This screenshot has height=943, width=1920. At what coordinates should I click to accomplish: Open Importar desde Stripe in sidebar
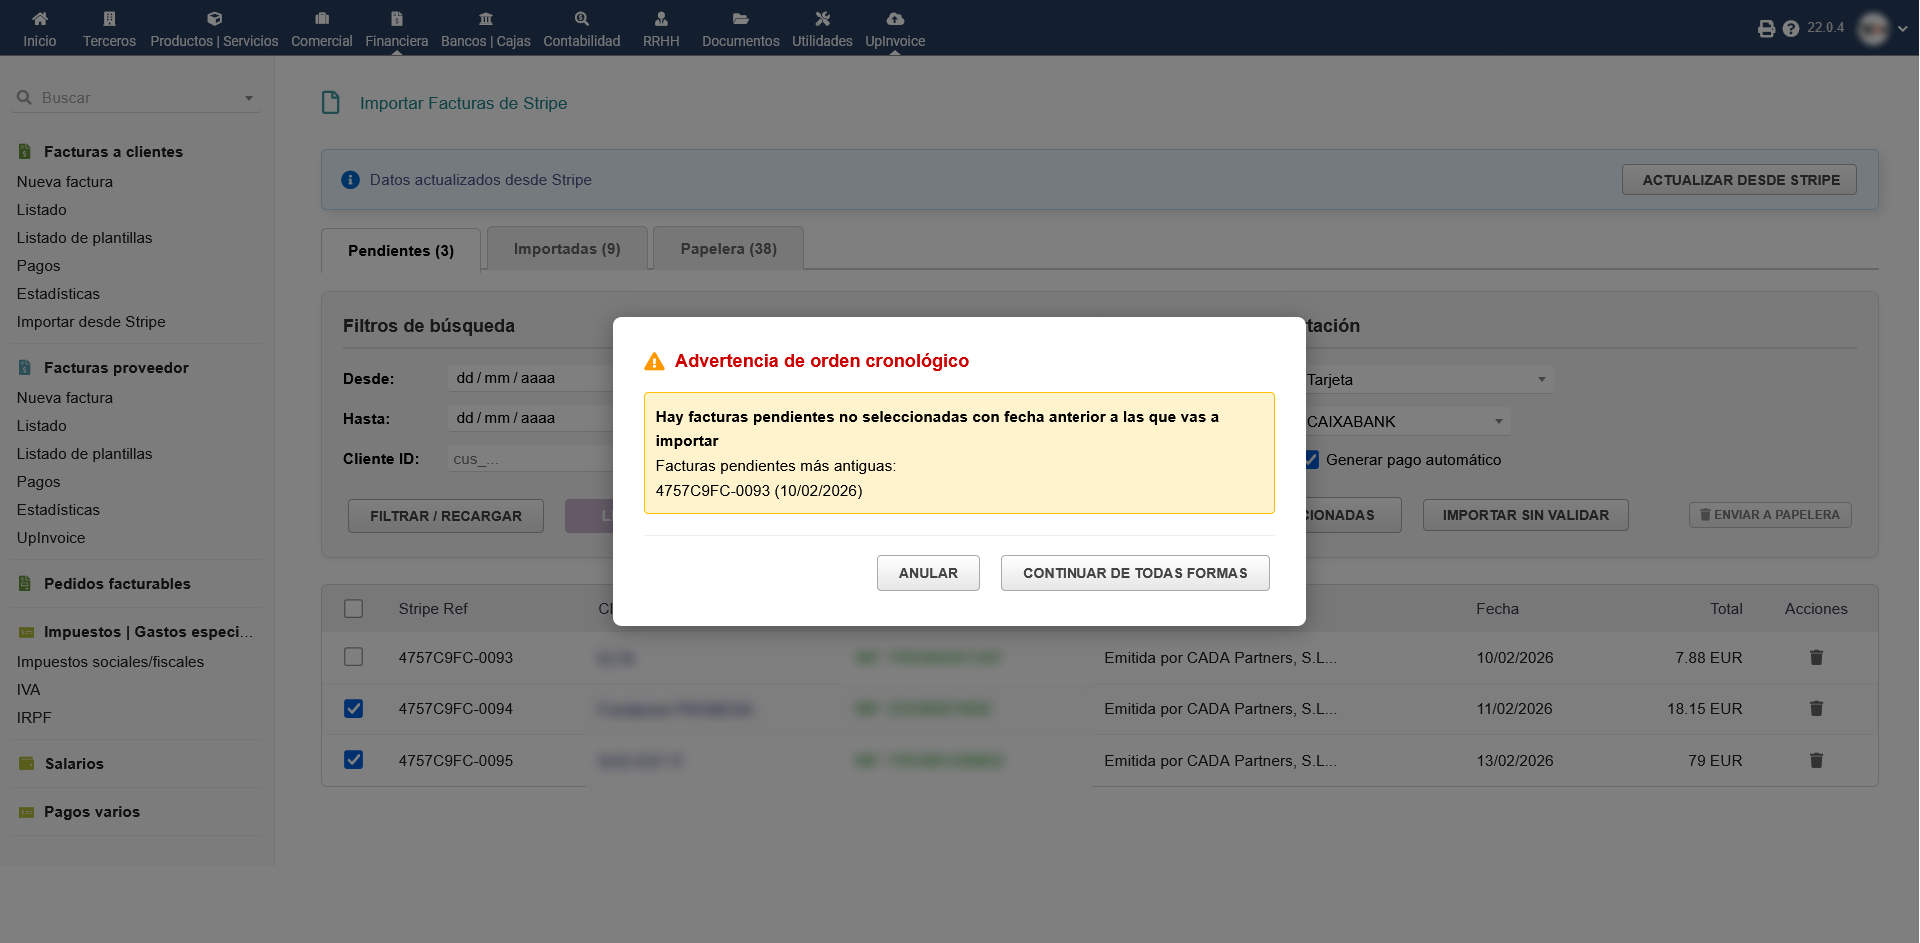click(91, 322)
